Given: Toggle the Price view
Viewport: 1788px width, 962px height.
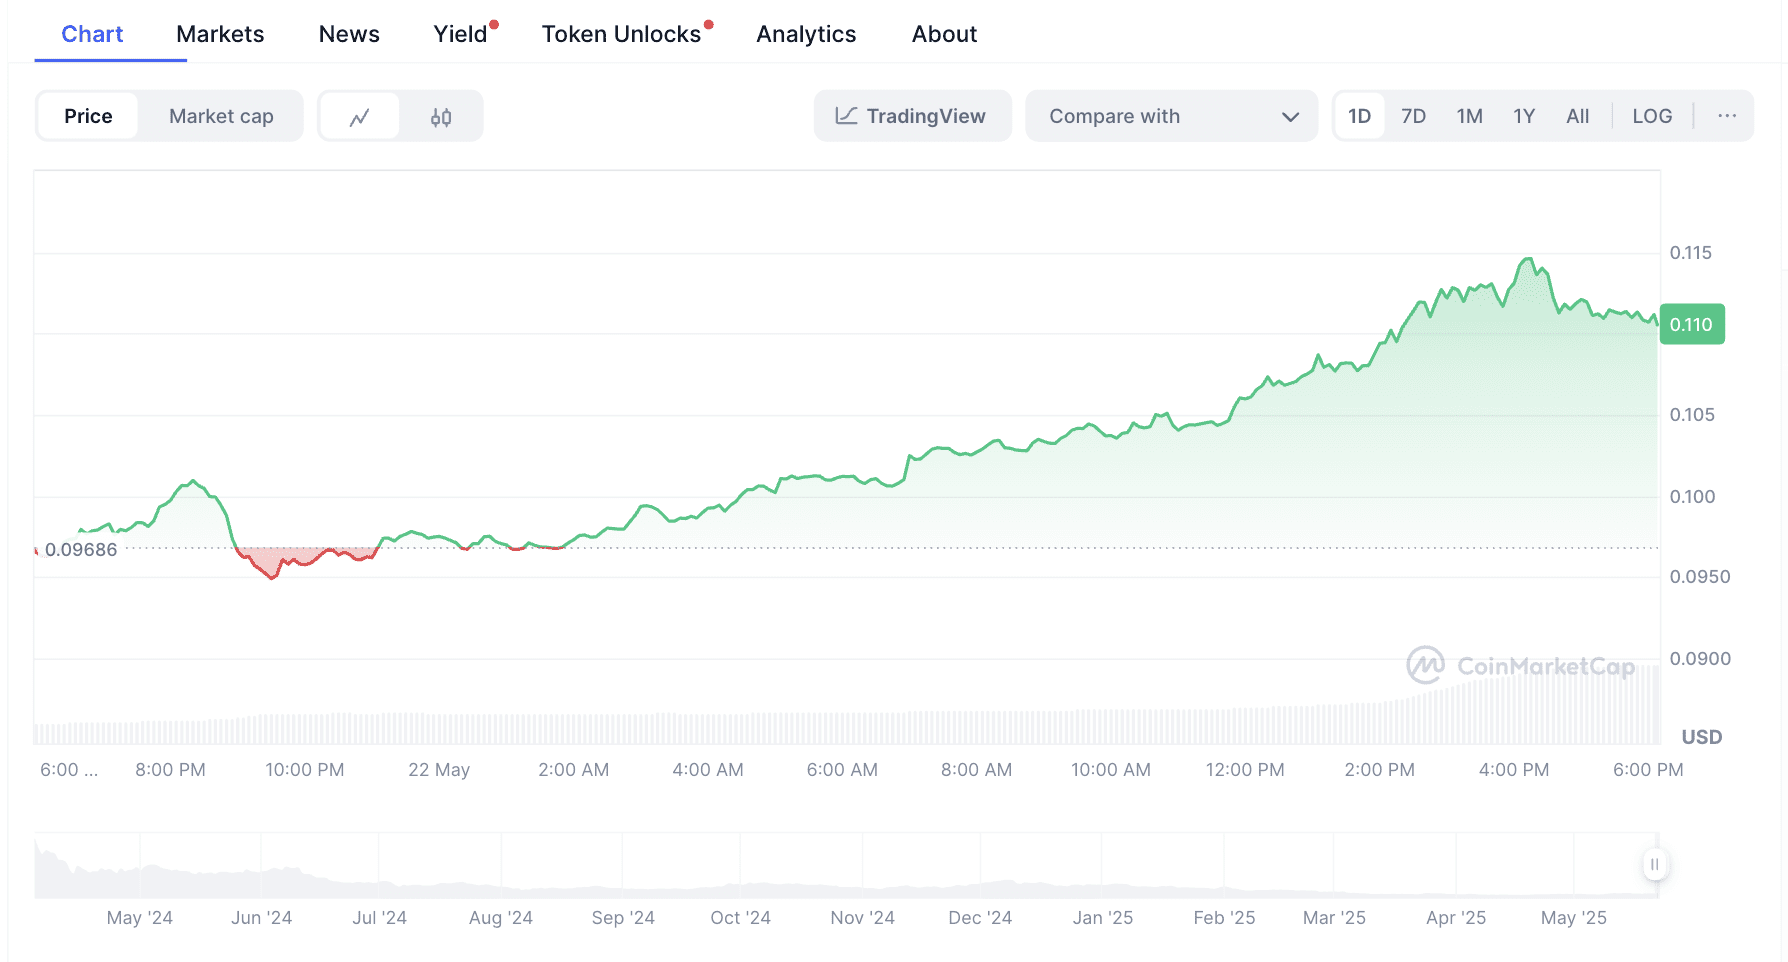Looking at the screenshot, I should coord(88,116).
